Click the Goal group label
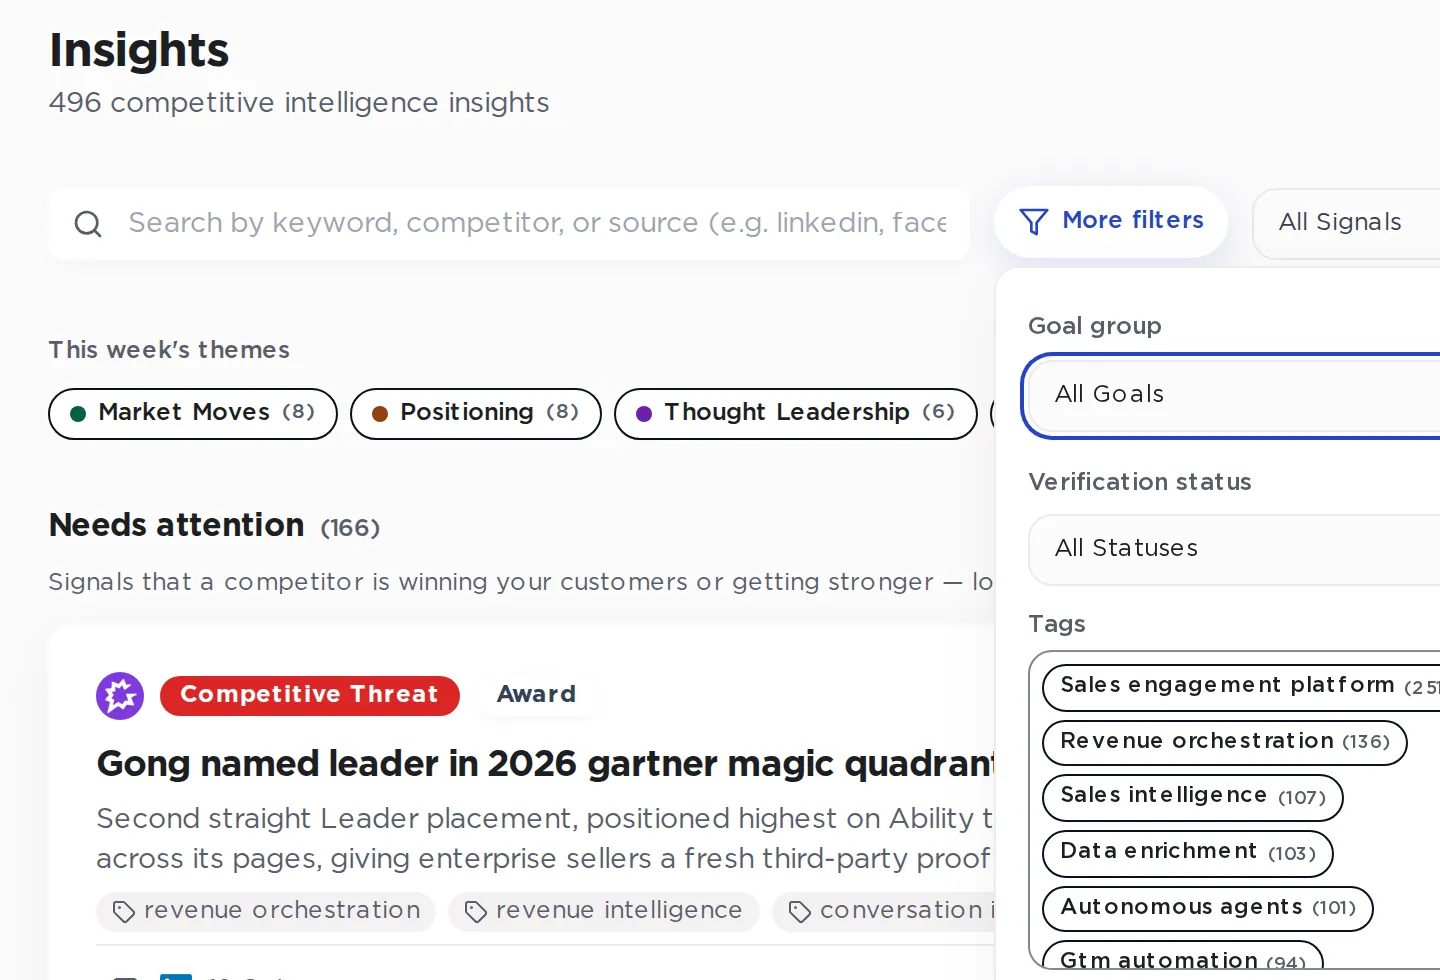Image resolution: width=1440 pixels, height=980 pixels. 1095,327
